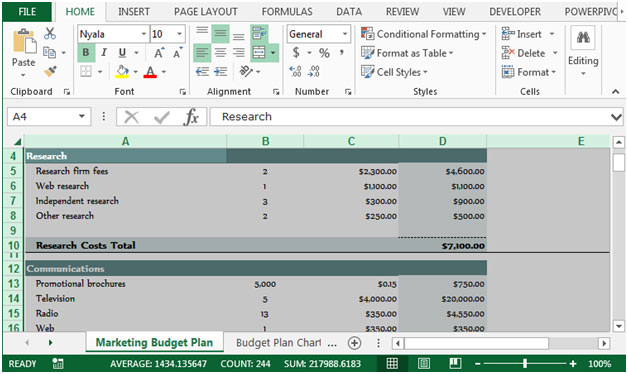Switch to Page Layout view icon
Viewport: 628px width, 374px height.
tap(424, 364)
